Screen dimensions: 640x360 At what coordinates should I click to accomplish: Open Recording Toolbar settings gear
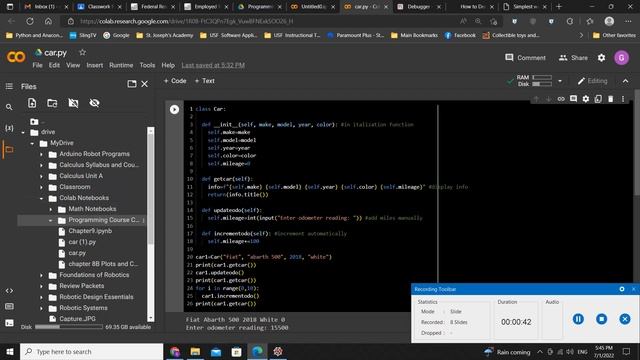622,289
